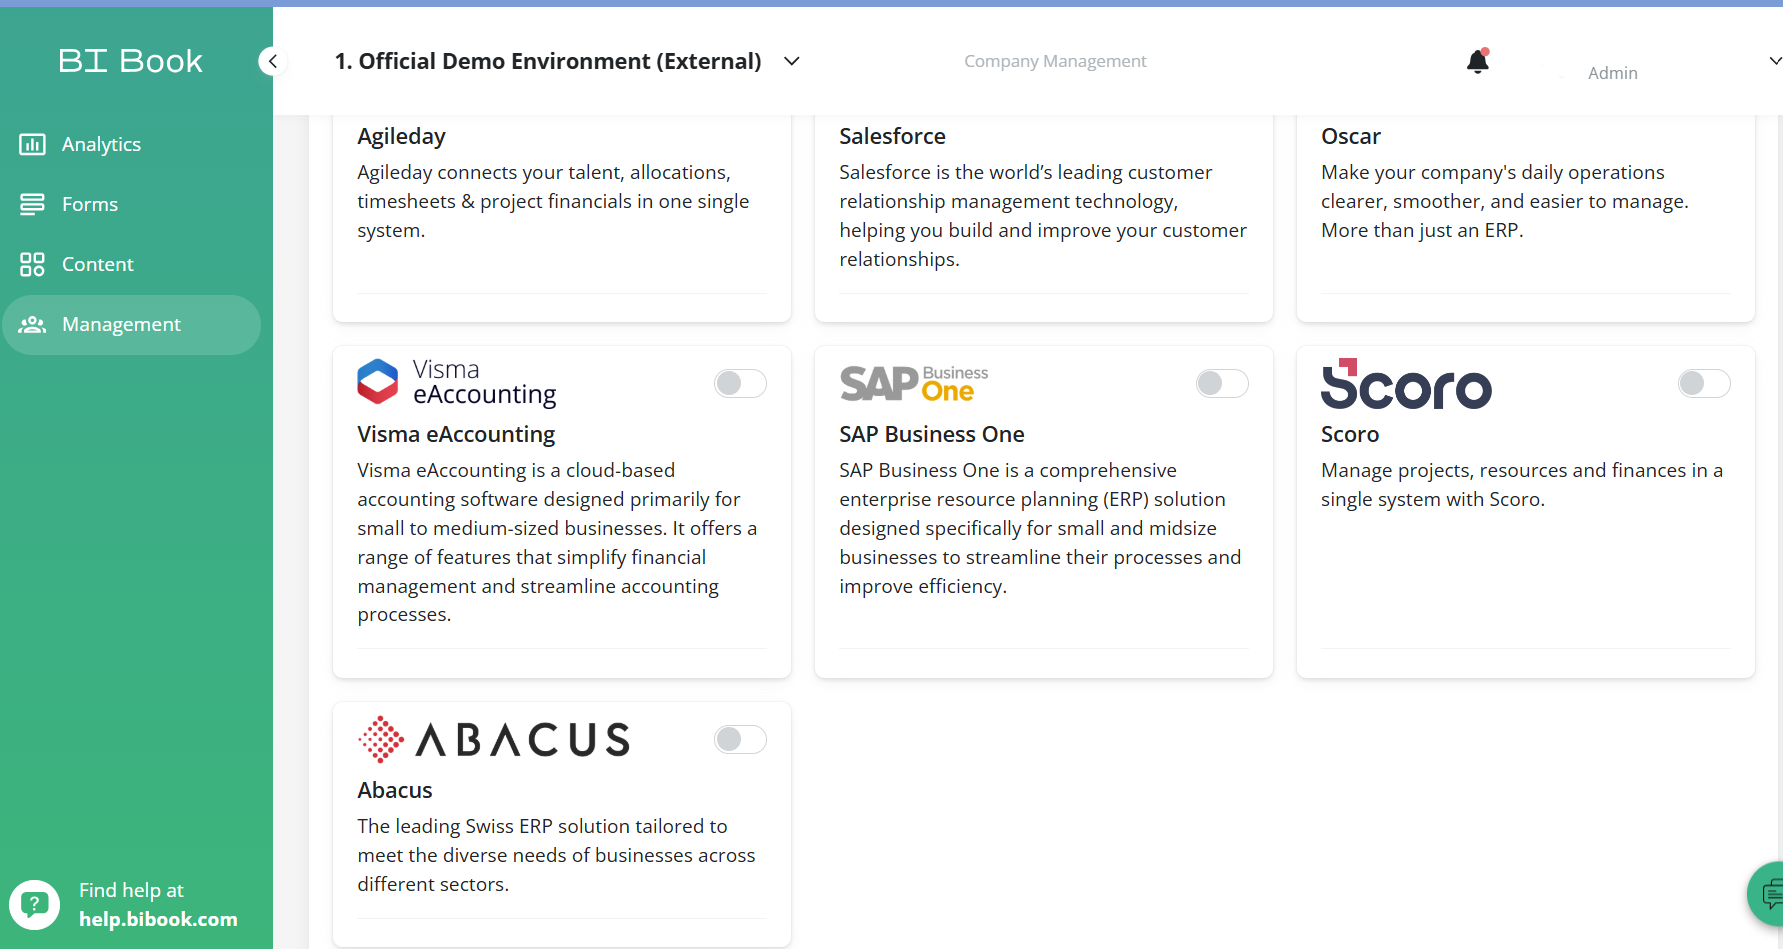This screenshot has height=949, width=1783.
Task: Click the Analytics chart icon
Action: [x=32, y=144]
